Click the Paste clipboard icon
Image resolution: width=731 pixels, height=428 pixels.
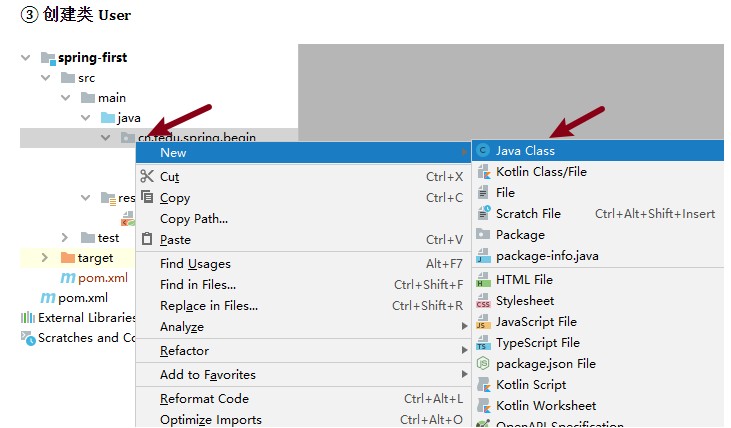tap(147, 239)
